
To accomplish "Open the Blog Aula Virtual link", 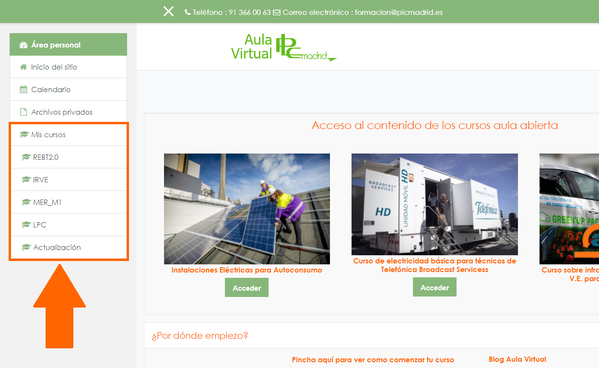I will 517,359.
